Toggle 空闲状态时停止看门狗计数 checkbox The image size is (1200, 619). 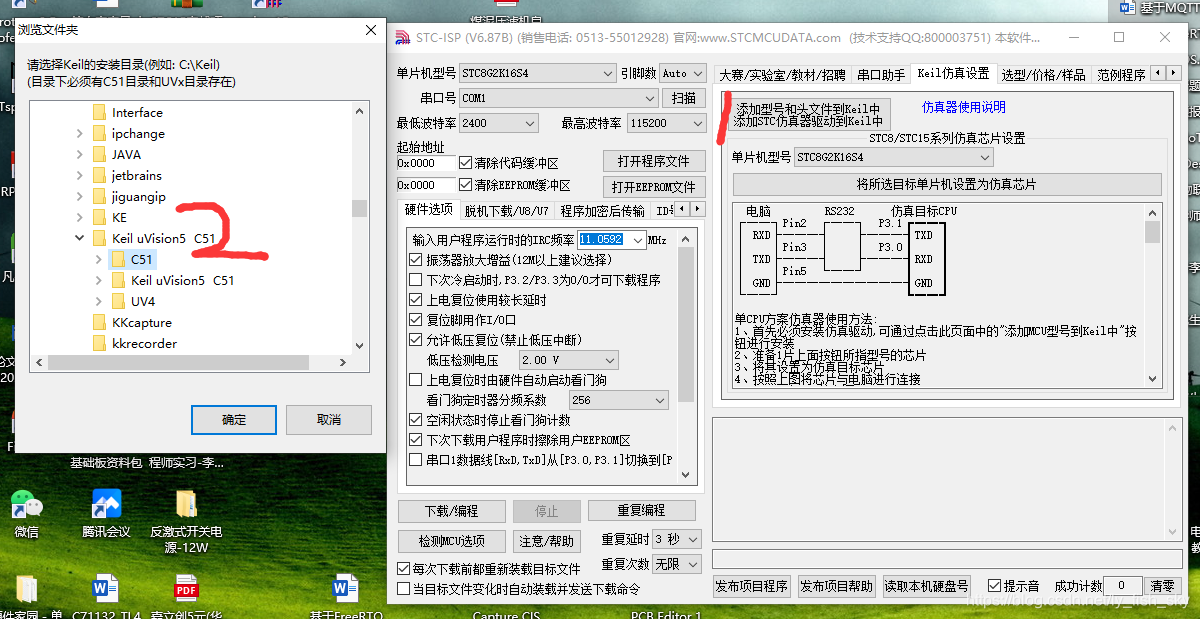coord(416,420)
